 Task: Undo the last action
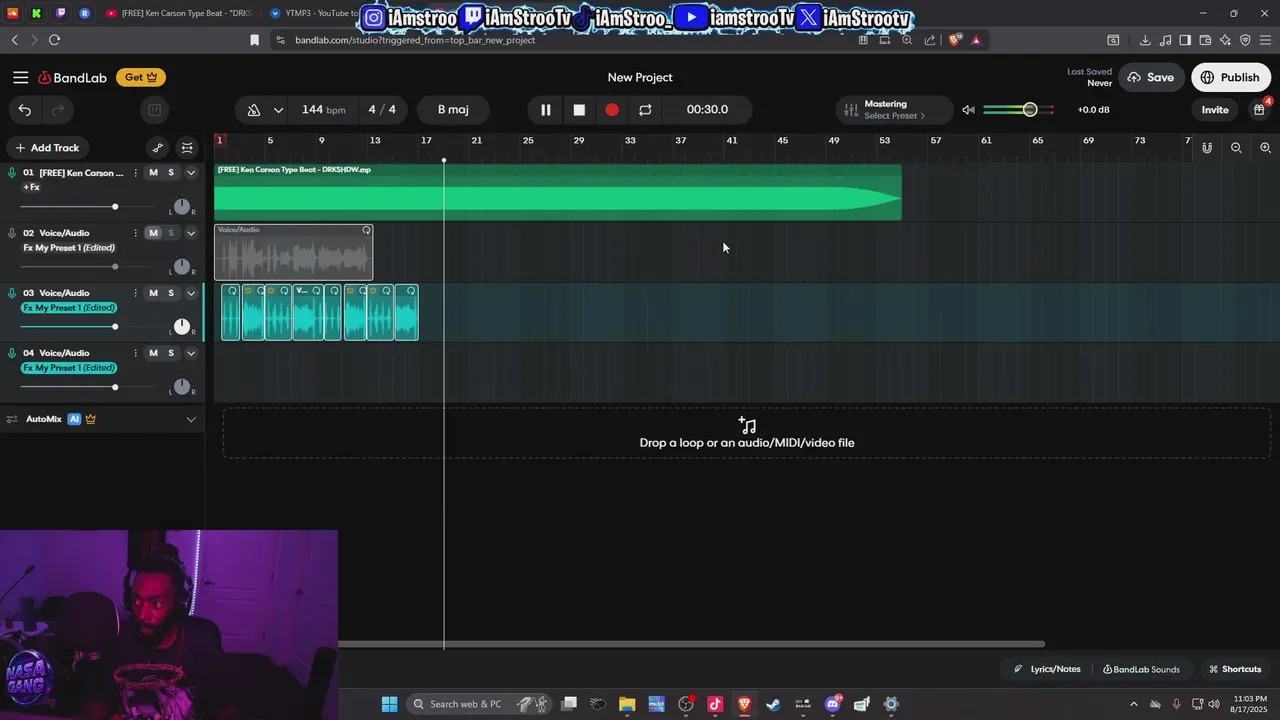[x=25, y=110]
